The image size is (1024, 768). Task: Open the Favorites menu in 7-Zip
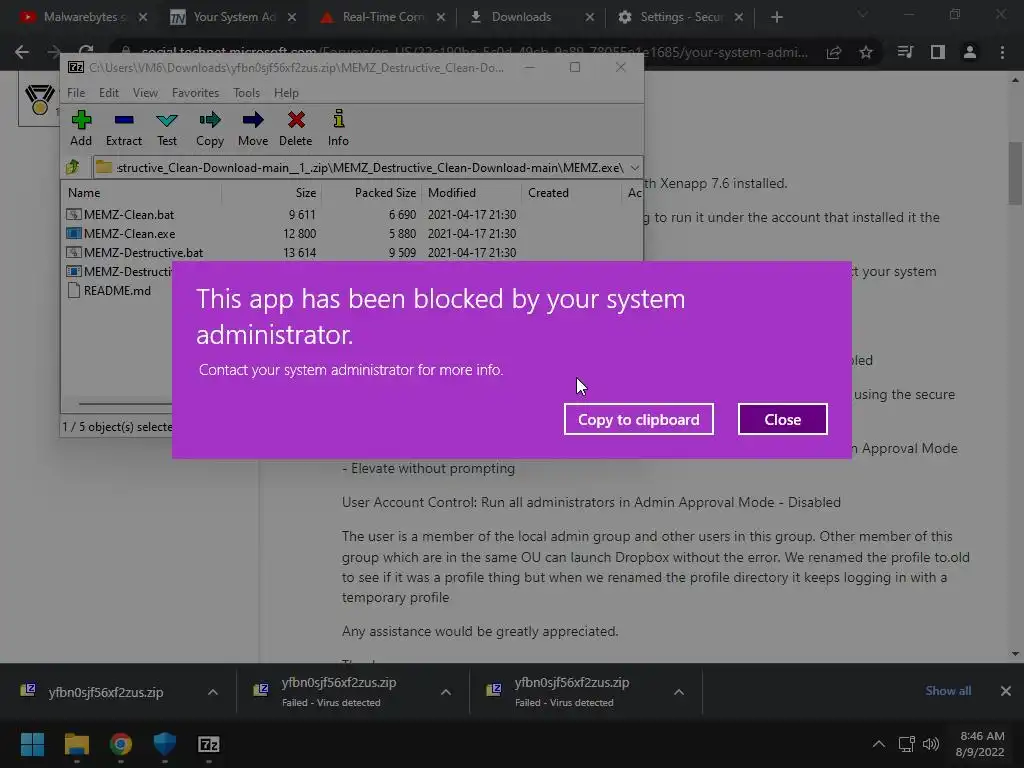[195, 93]
